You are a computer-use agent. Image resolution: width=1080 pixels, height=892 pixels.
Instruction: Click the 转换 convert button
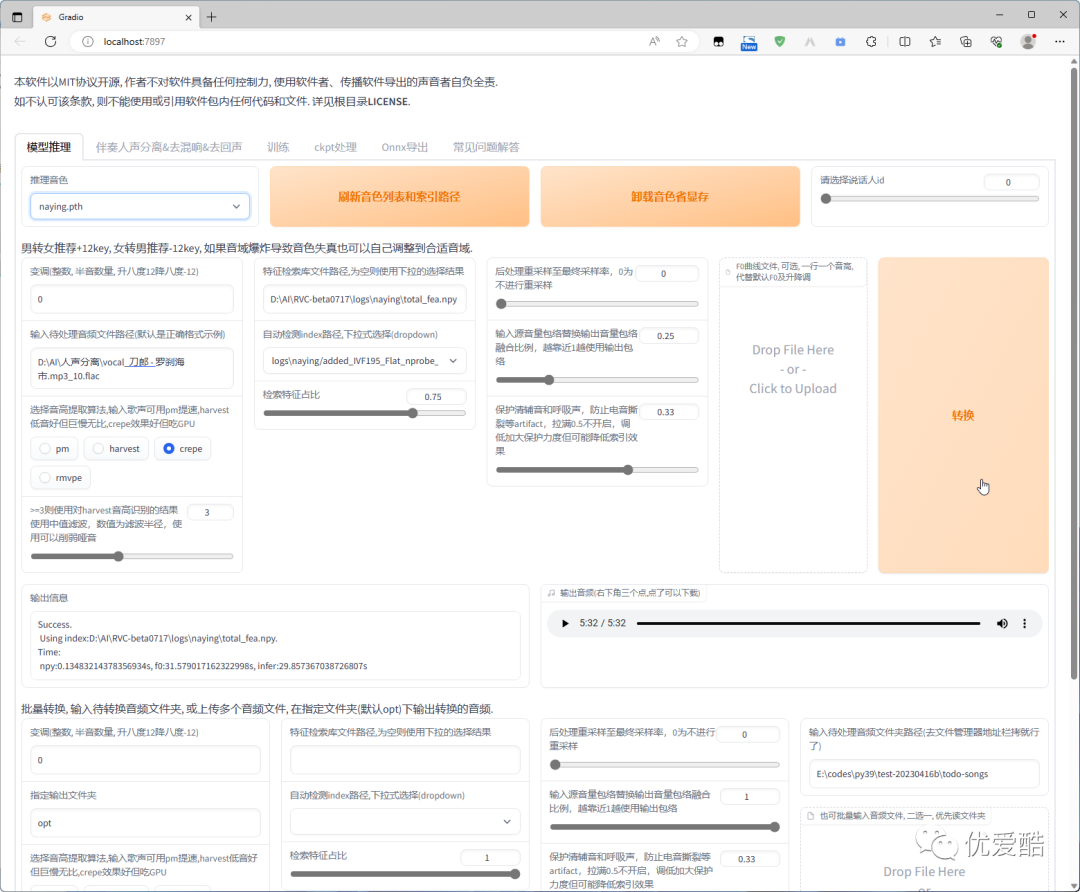point(963,415)
